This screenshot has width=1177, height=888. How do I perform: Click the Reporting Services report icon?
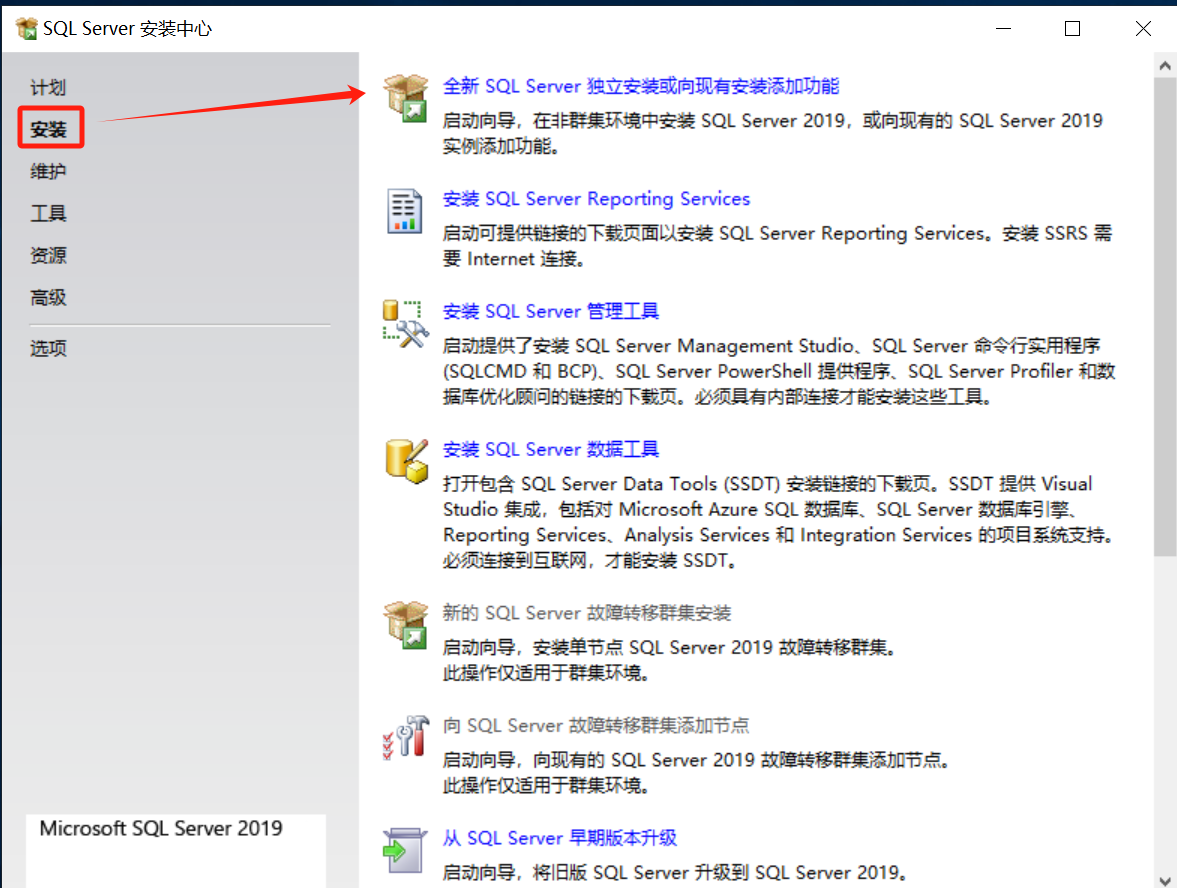click(x=405, y=211)
